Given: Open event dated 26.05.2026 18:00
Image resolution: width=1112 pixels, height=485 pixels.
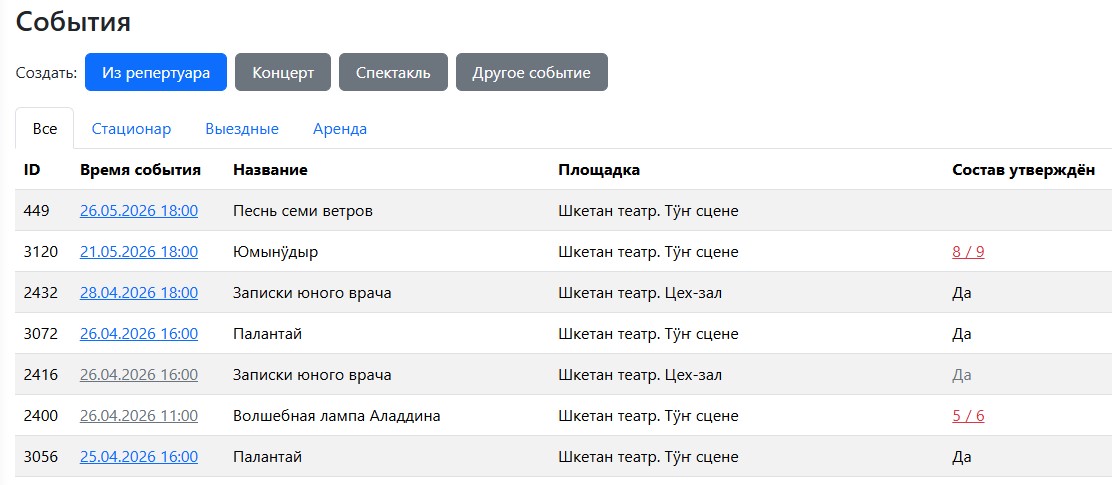Looking at the screenshot, I should point(139,211).
